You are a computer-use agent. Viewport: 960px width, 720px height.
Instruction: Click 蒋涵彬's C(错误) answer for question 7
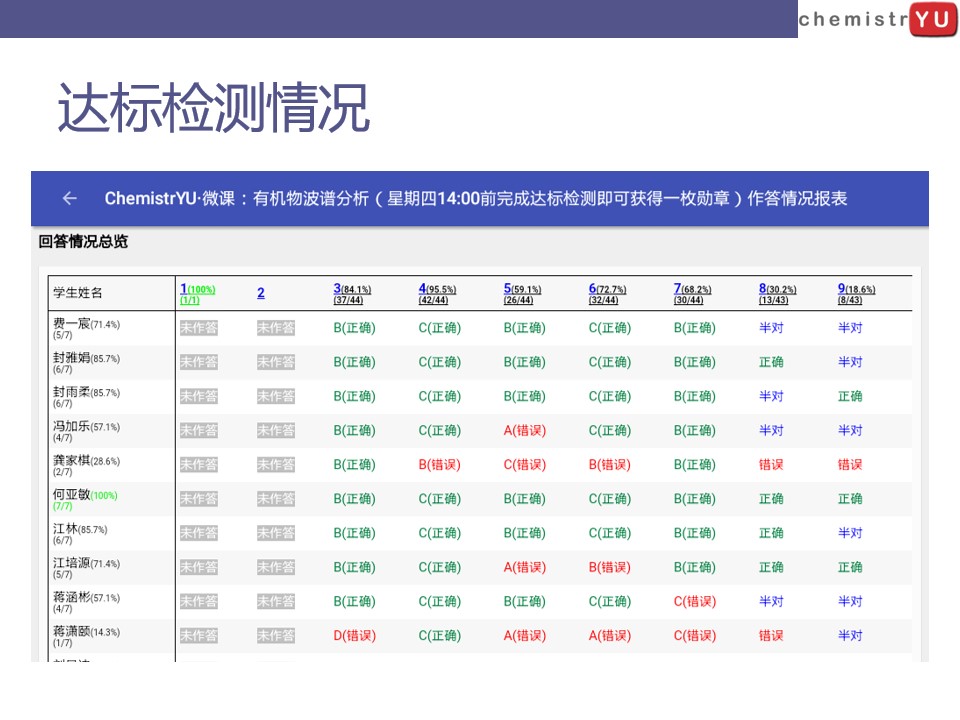point(695,602)
